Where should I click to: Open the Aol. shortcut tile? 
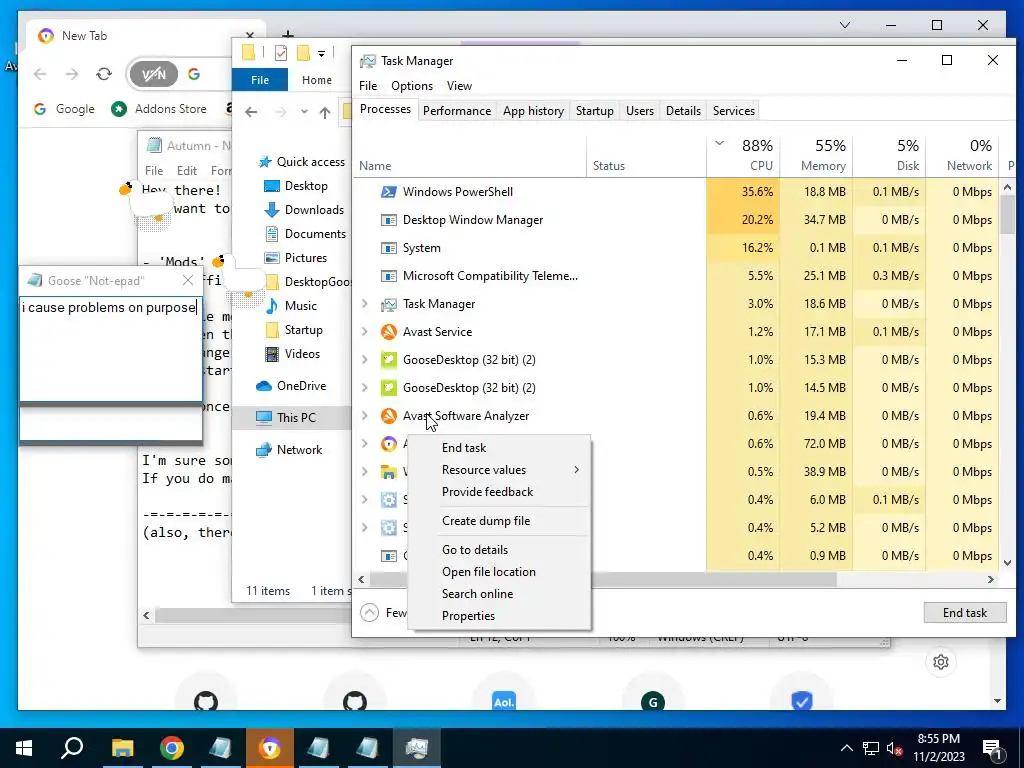[504, 701]
